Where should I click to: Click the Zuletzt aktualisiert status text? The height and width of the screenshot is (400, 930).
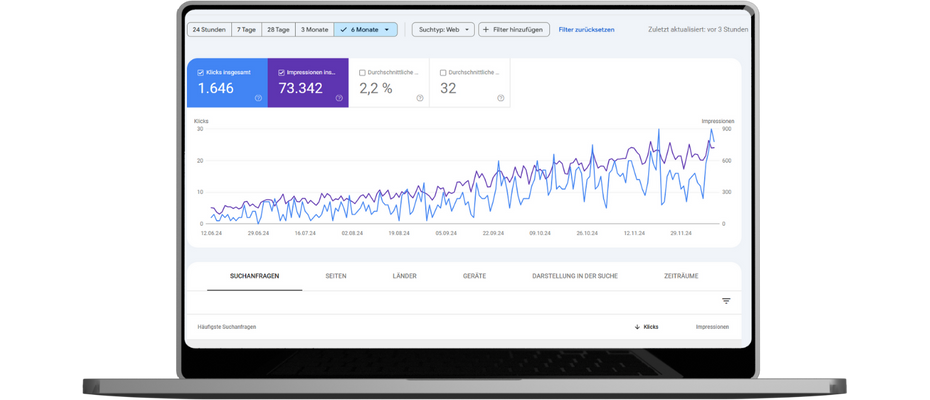[x=698, y=30]
